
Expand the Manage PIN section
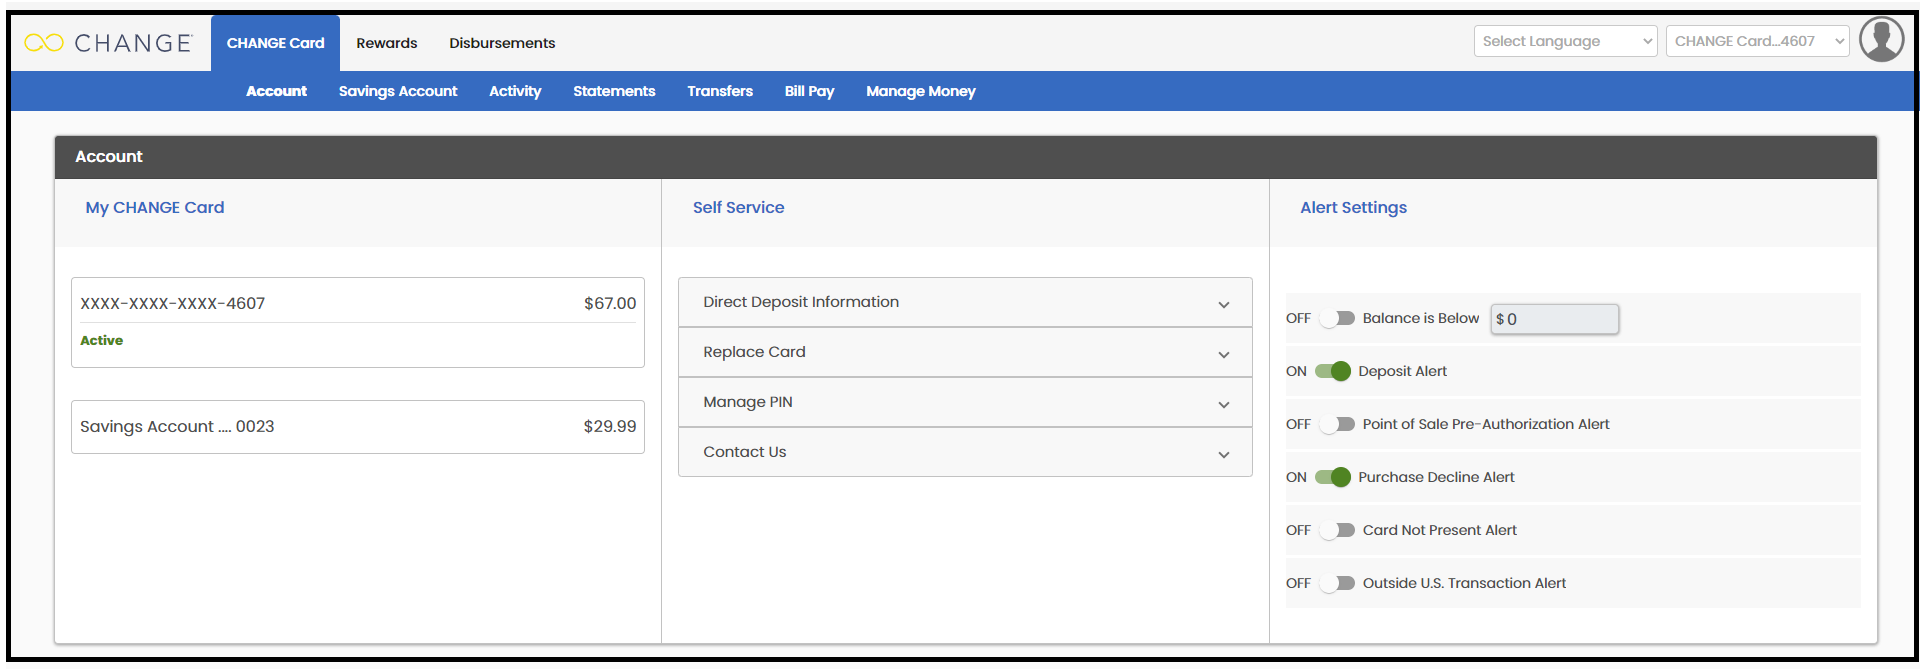click(x=965, y=402)
